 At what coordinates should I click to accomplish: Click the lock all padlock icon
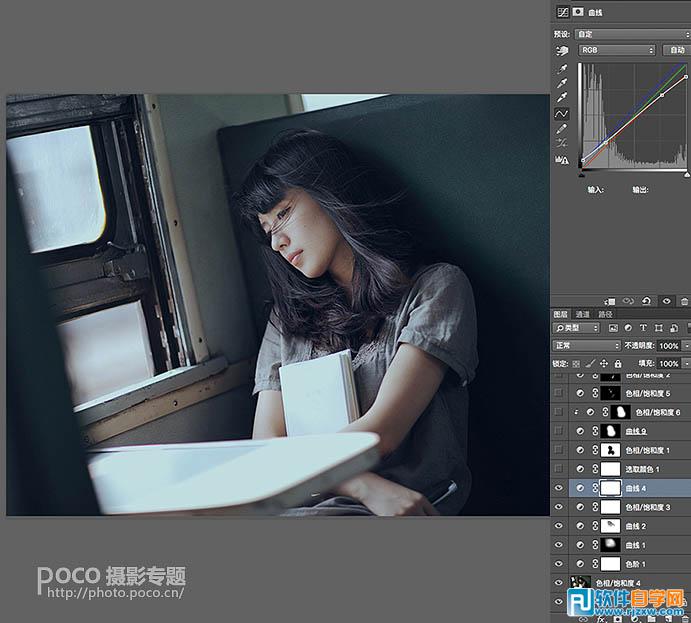tap(618, 363)
